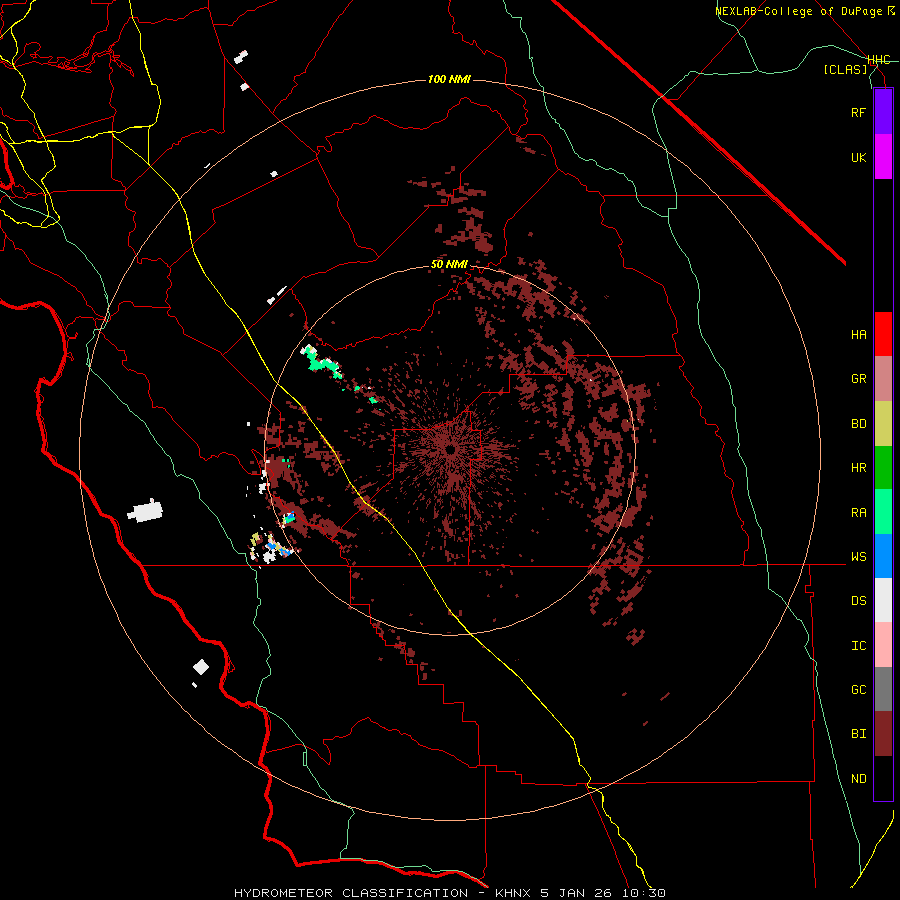Select the GR pink legend swatch
This screenshot has width=900, height=900.
click(x=883, y=378)
